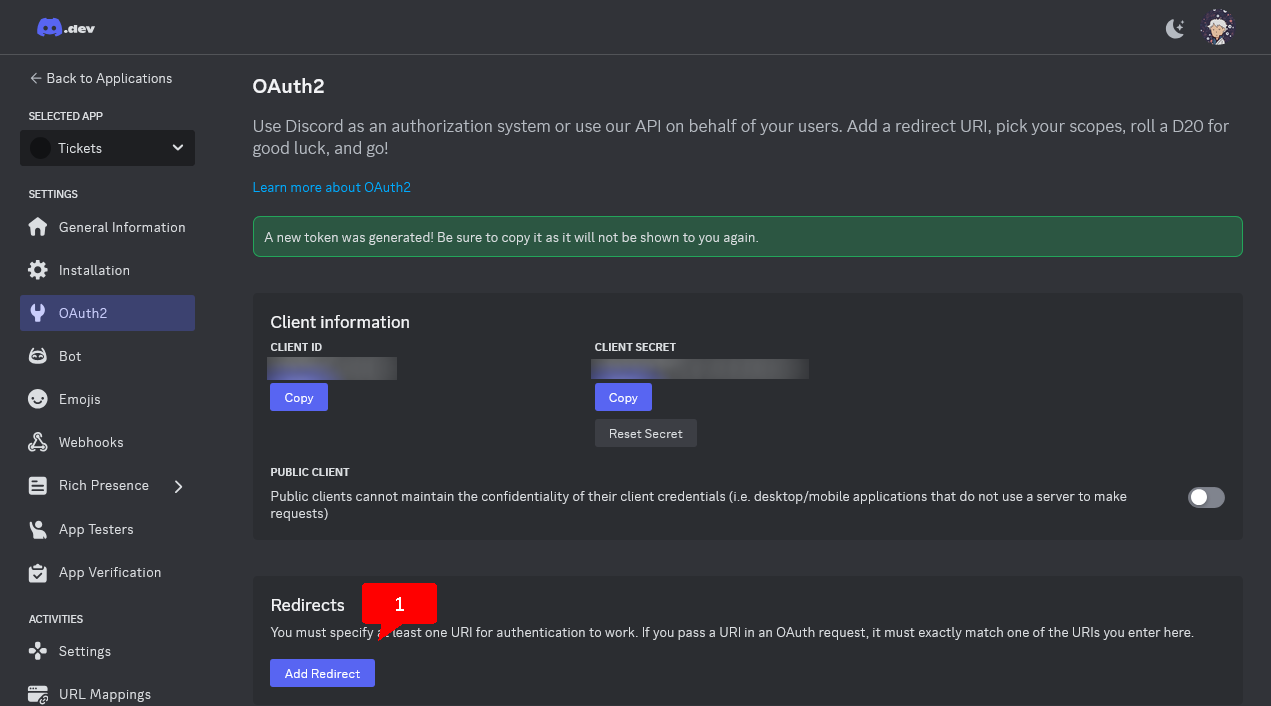
Task: Enable the Public Client switch
Action: point(1206,497)
